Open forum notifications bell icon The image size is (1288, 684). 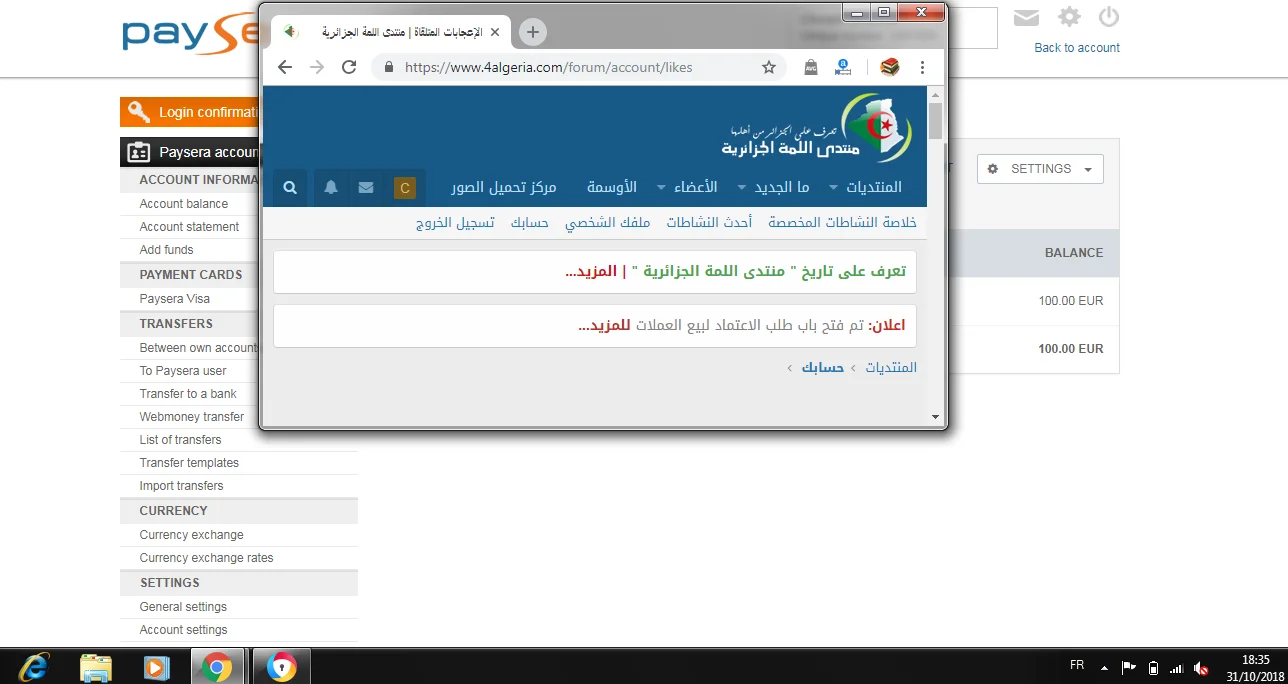point(331,188)
